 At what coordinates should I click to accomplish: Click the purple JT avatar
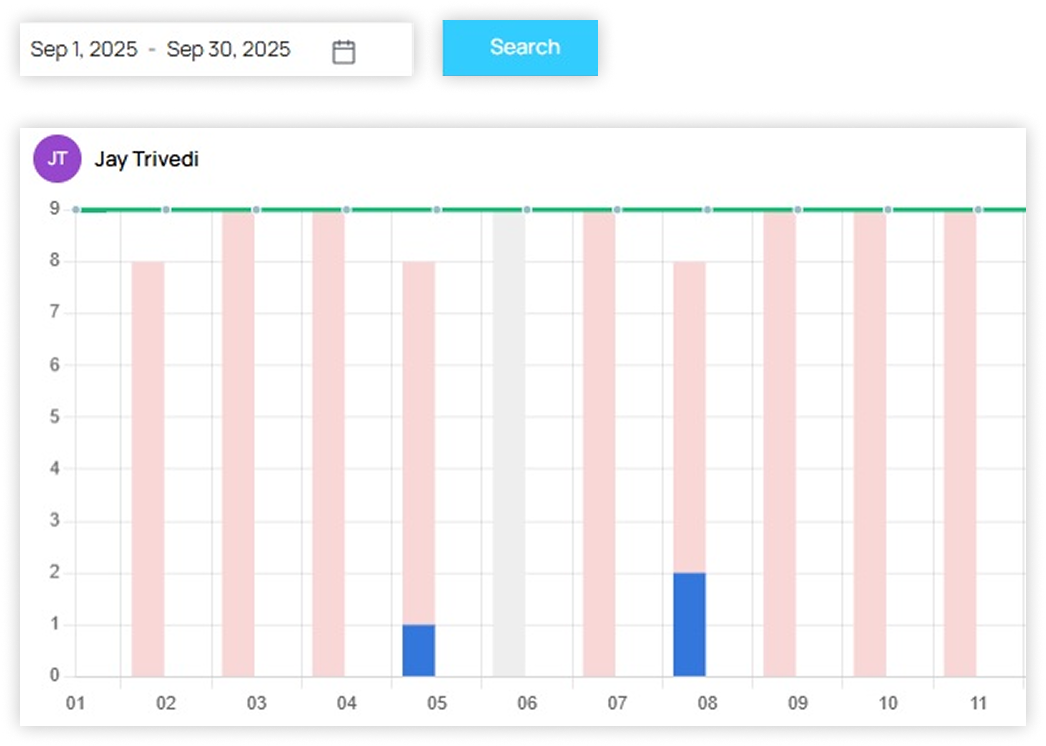click(57, 159)
